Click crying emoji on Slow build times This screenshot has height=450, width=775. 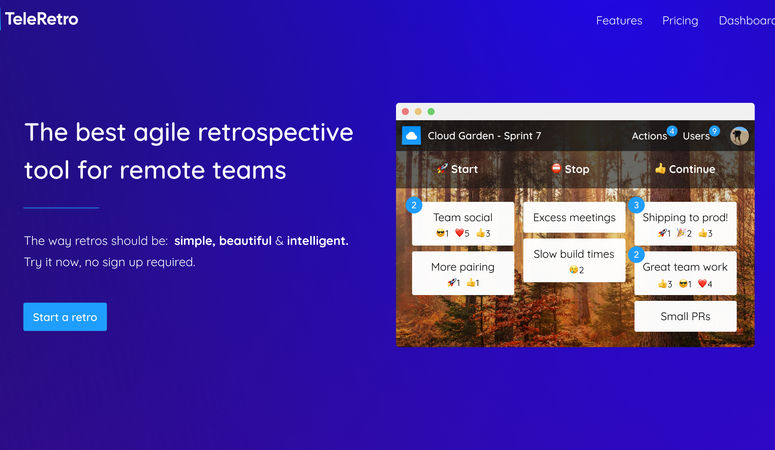pos(576,270)
